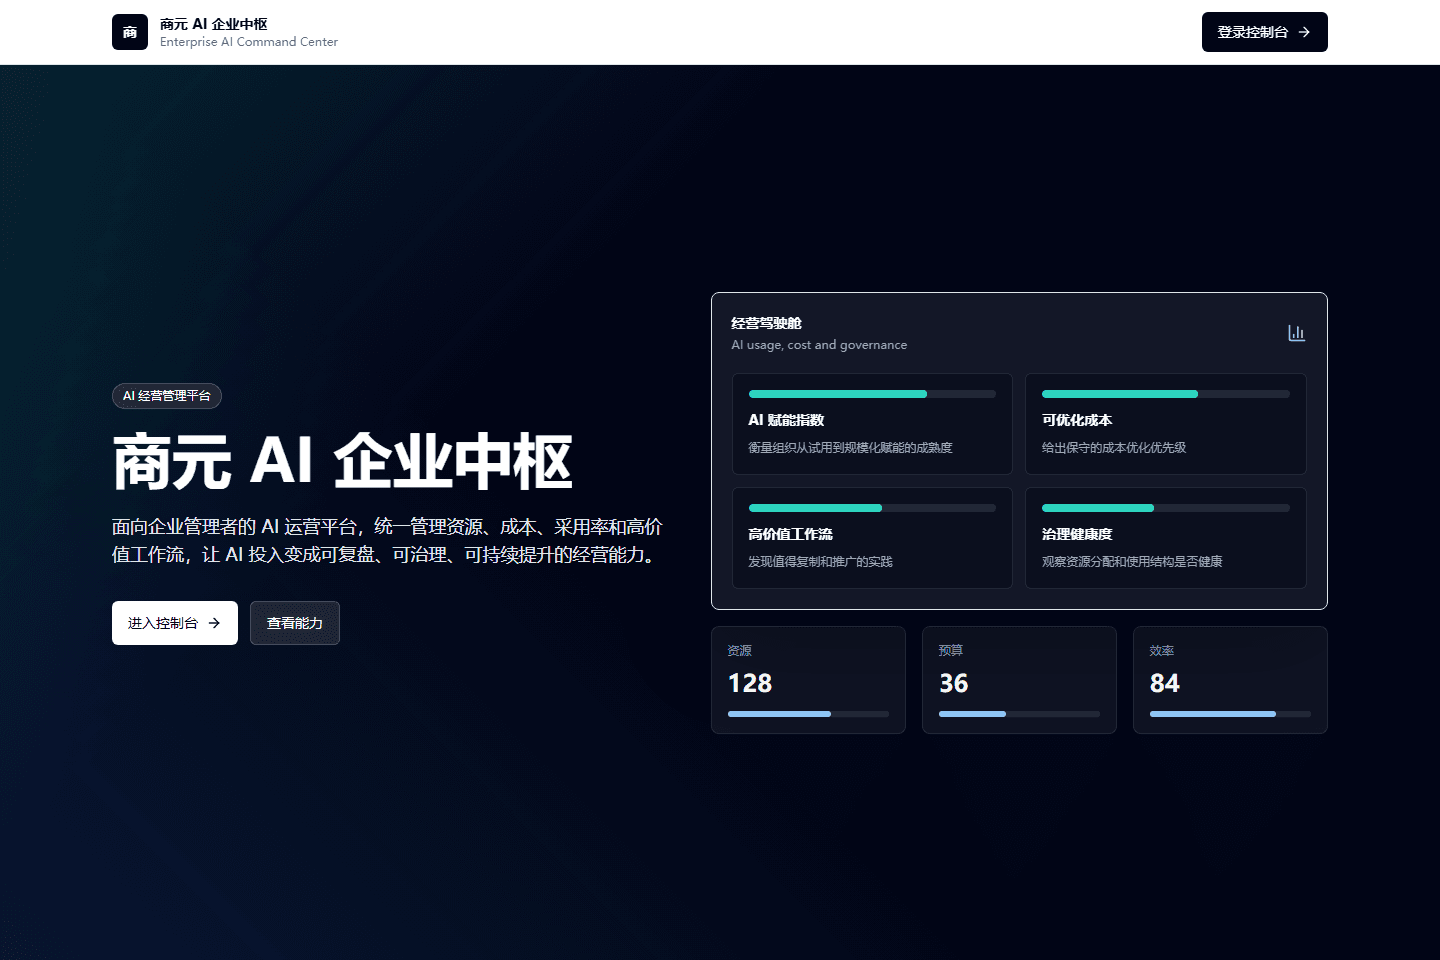This screenshot has height=960, width=1440.
Task: Open the 高价值工作流 card
Action: pos(872,538)
